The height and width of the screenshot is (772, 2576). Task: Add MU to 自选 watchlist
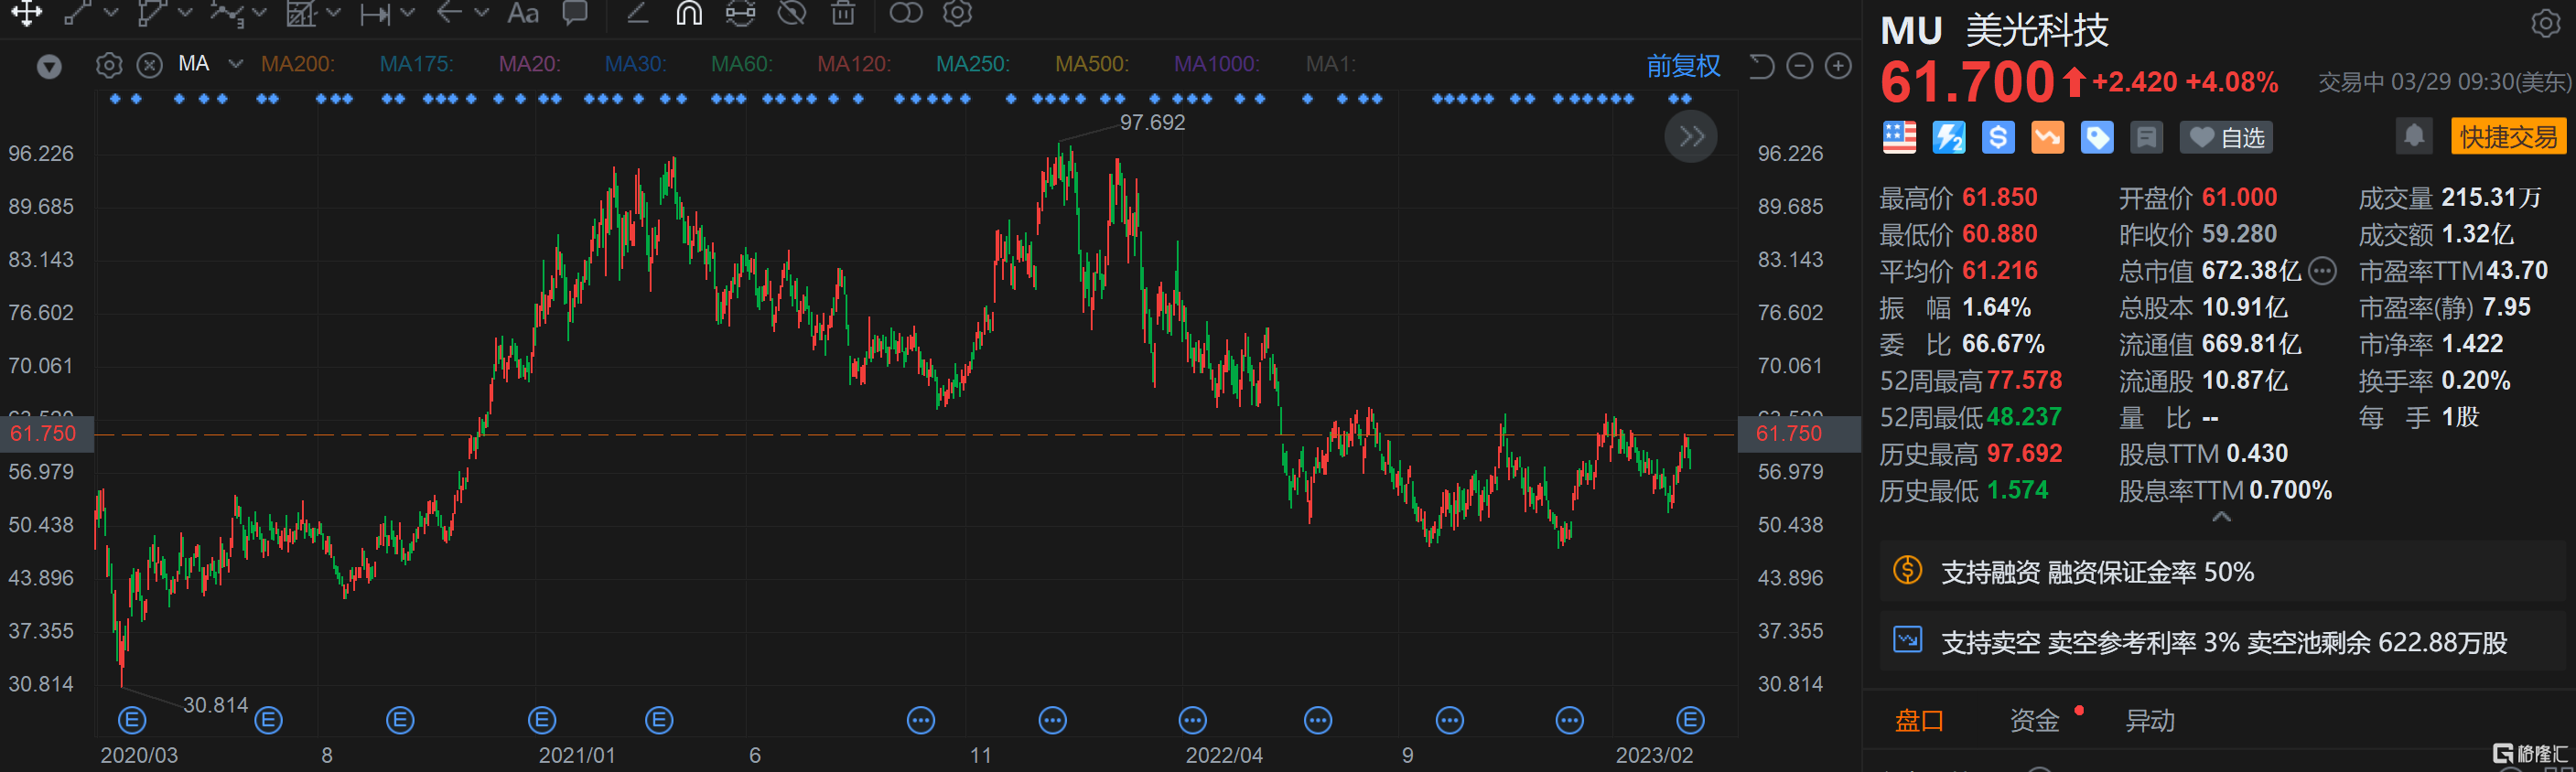point(2226,137)
